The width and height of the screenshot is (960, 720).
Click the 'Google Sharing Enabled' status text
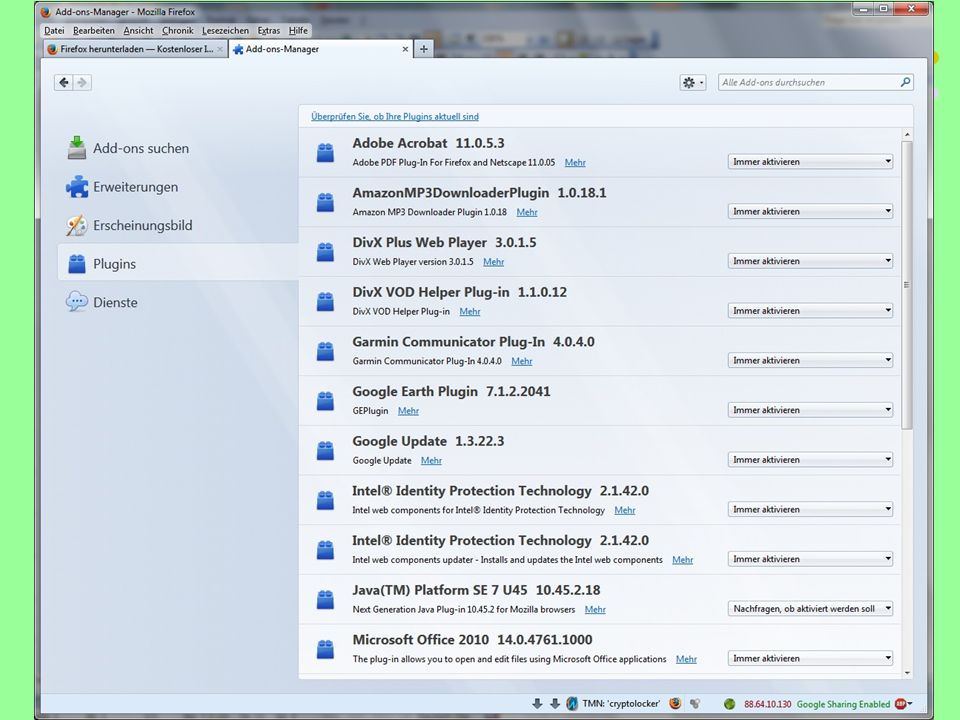click(x=843, y=704)
